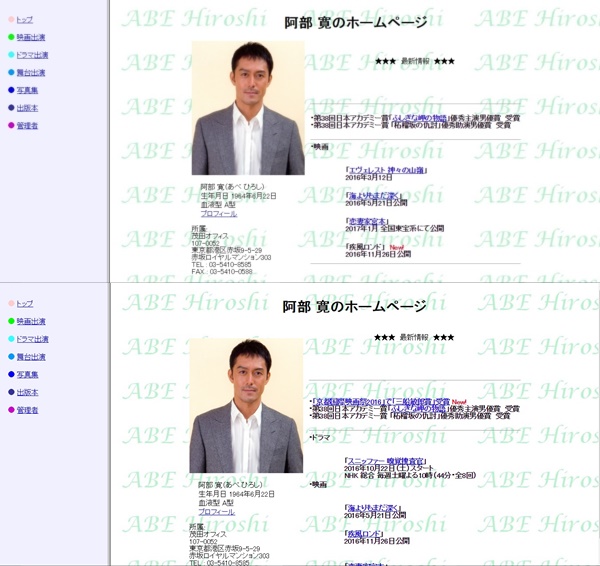Click NHK 総合 毎週土曜よる10時 broadcast text

410,475
